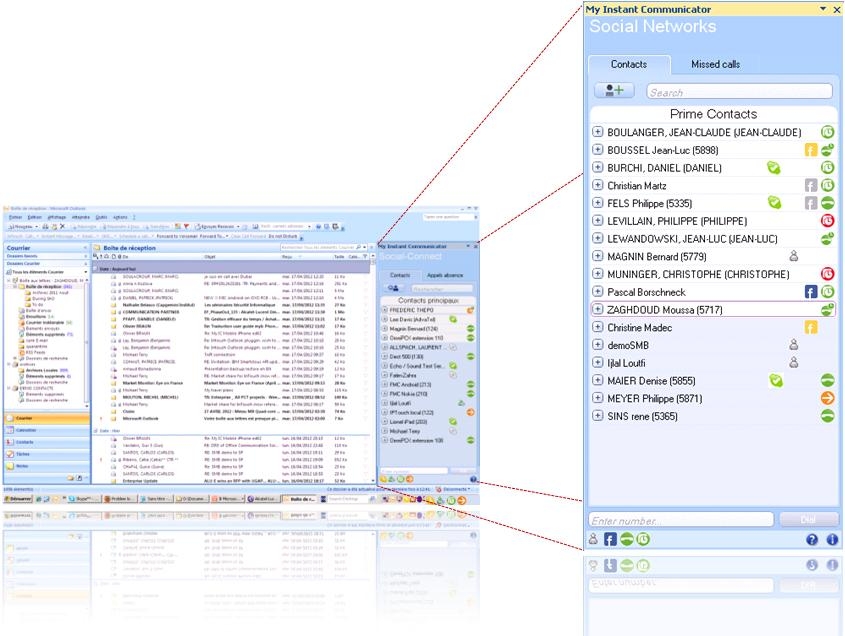Image resolution: width=845 pixels, height=636 pixels.
Task: Click the green phone icon in the Social Networks bottom bar
Action: click(x=627, y=539)
